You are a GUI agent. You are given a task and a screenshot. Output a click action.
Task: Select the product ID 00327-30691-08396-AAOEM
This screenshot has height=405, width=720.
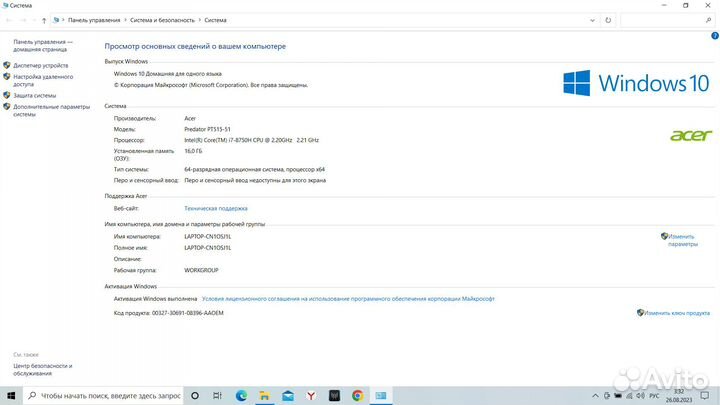(188, 313)
